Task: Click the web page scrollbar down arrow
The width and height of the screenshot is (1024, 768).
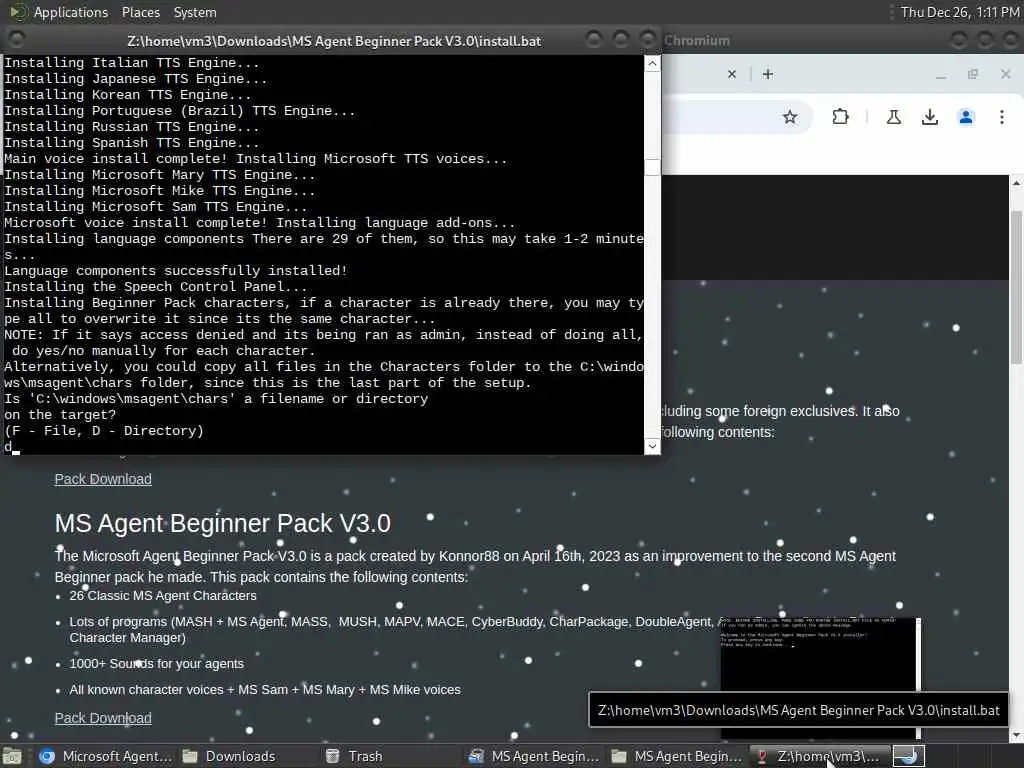Action: [1017, 736]
